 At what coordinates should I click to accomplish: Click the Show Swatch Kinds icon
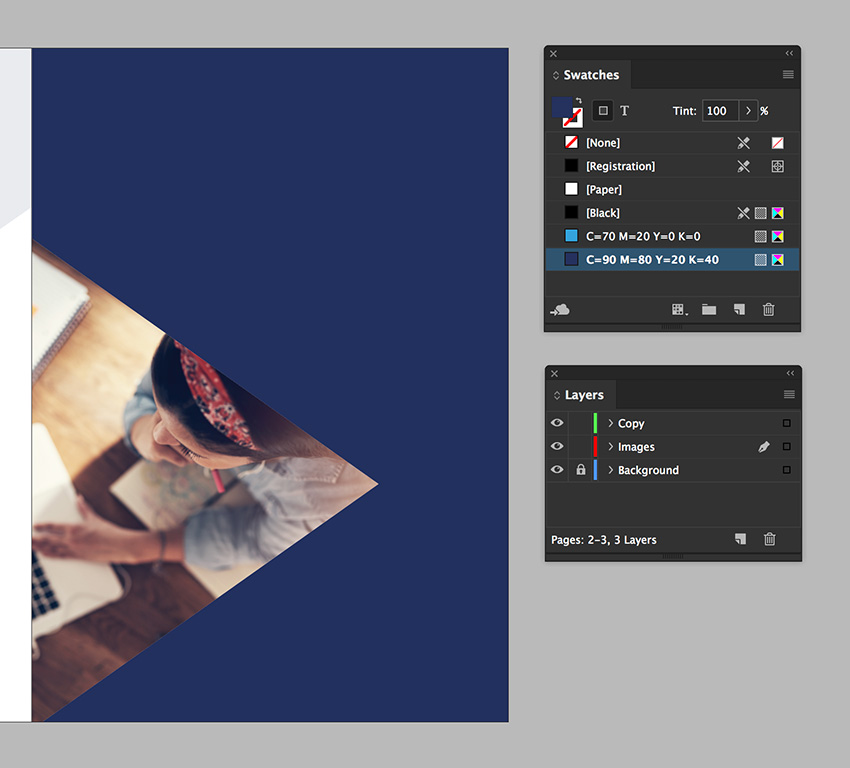(679, 309)
